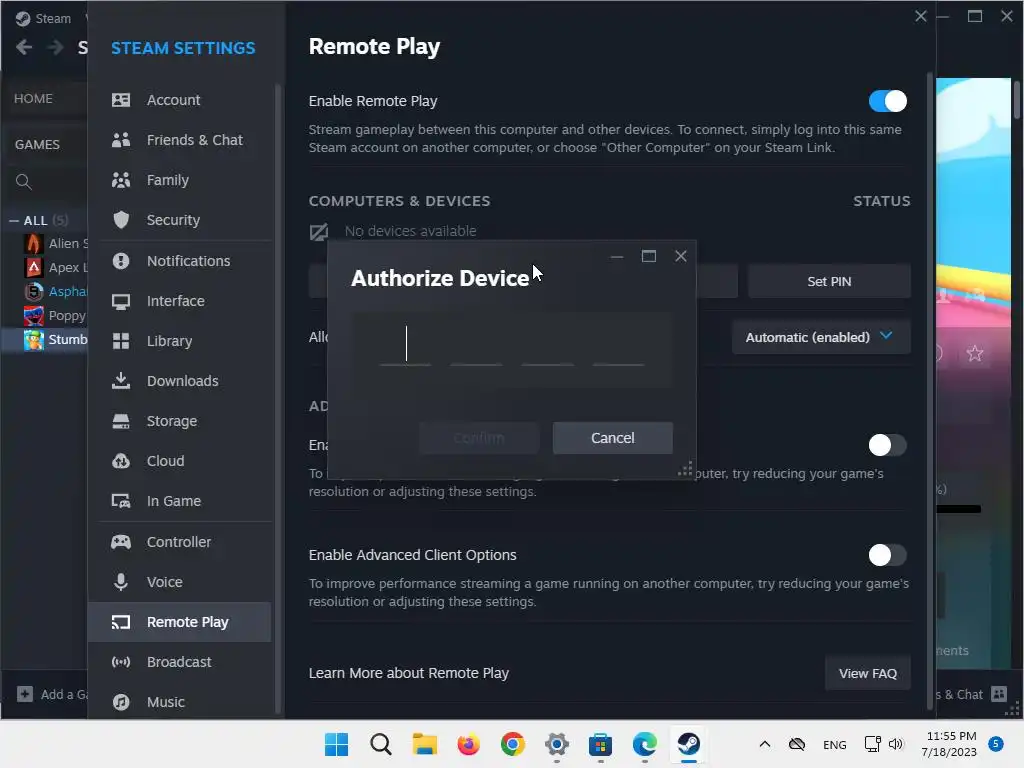Open the Account settings tab label
The image size is (1024, 768).
(173, 100)
